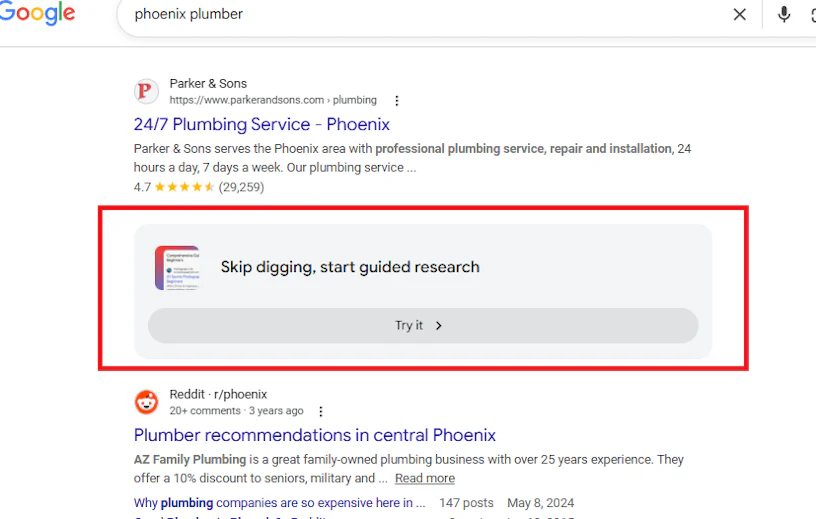The width and height of the screenshot is (816, 519).
Task: Click the Parker & Sons favicon
Action: [x=146, y=92]
